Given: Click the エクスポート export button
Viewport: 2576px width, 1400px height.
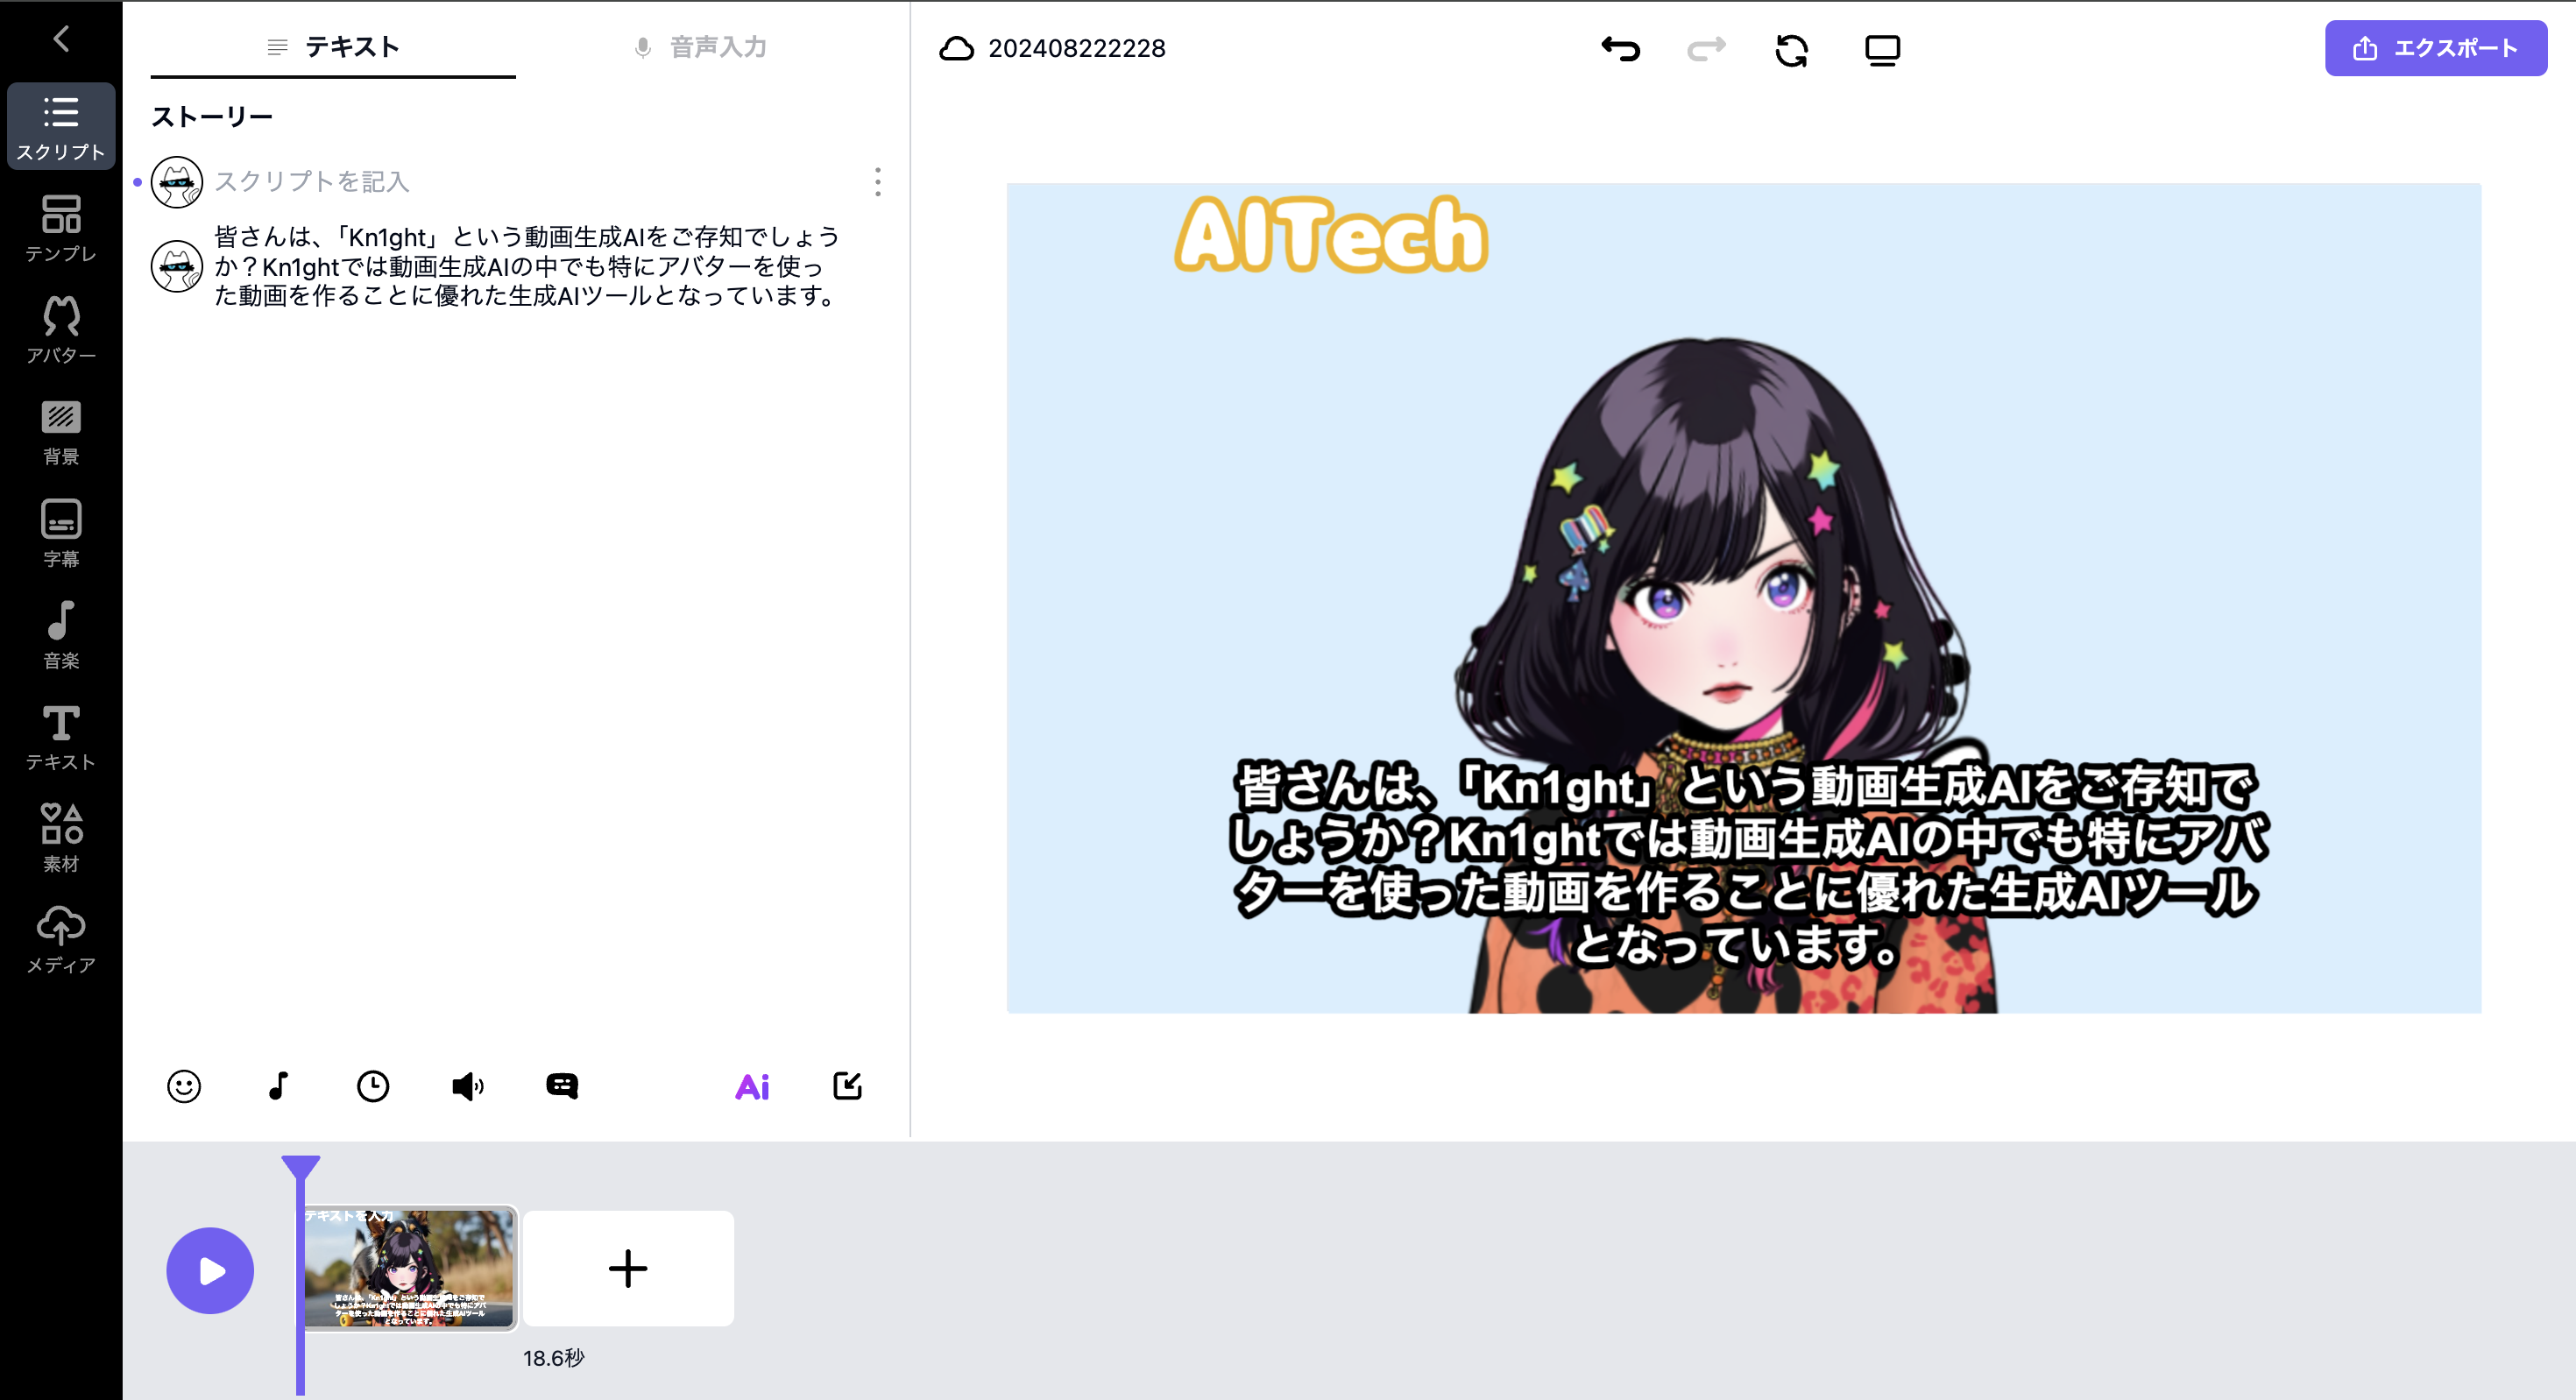Looking at the screenshot, I should 2436,48.
